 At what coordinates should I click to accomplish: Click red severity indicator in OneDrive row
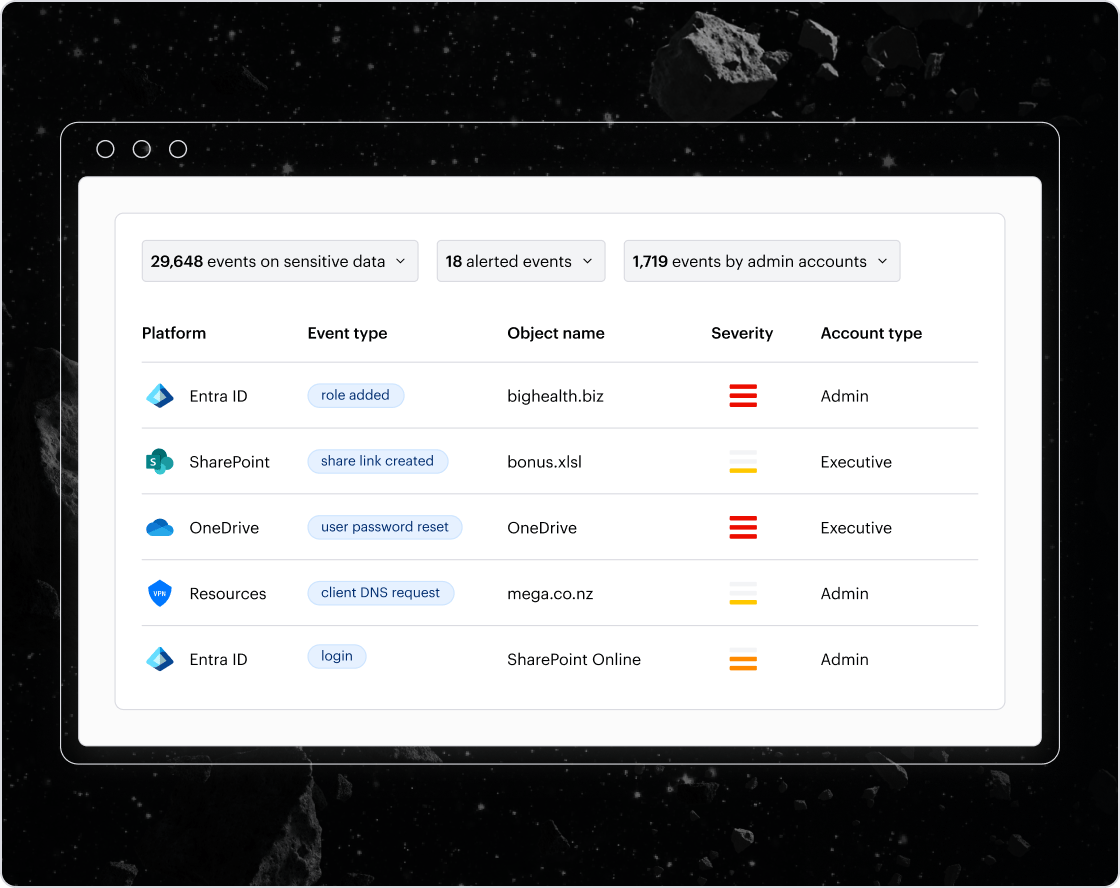(743, 528)
